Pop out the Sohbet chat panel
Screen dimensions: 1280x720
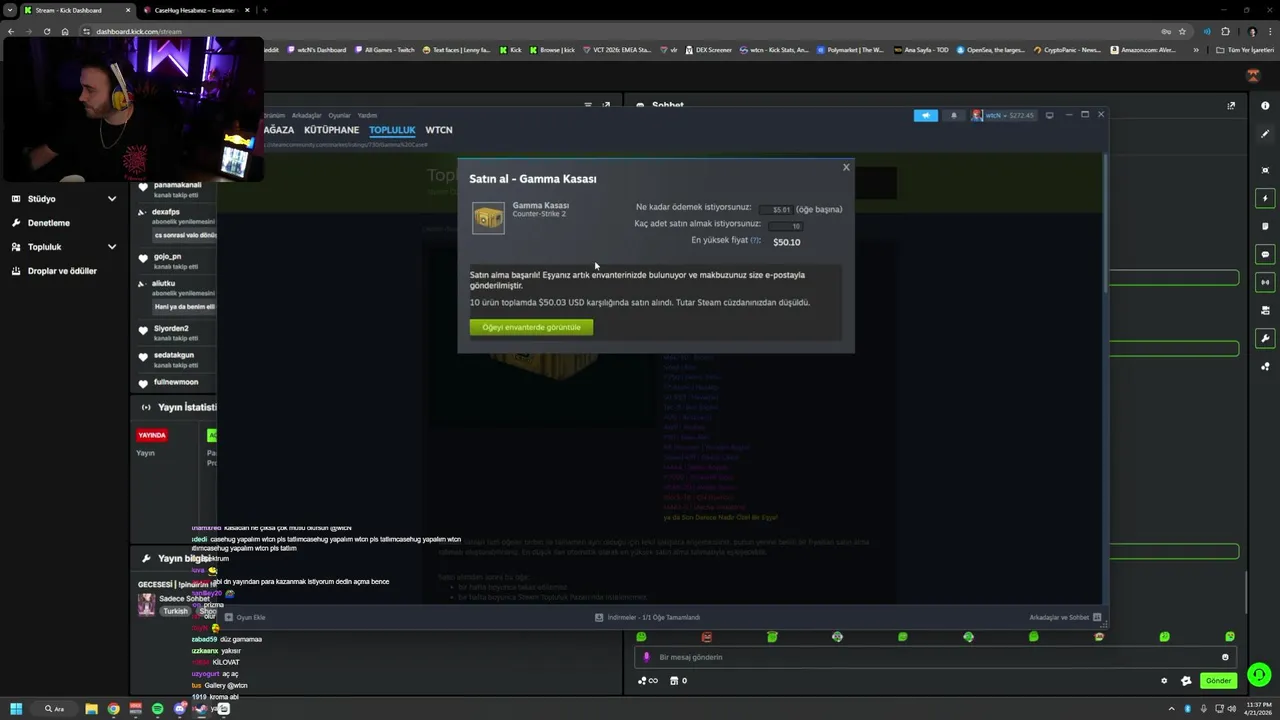click(1231, 105)
